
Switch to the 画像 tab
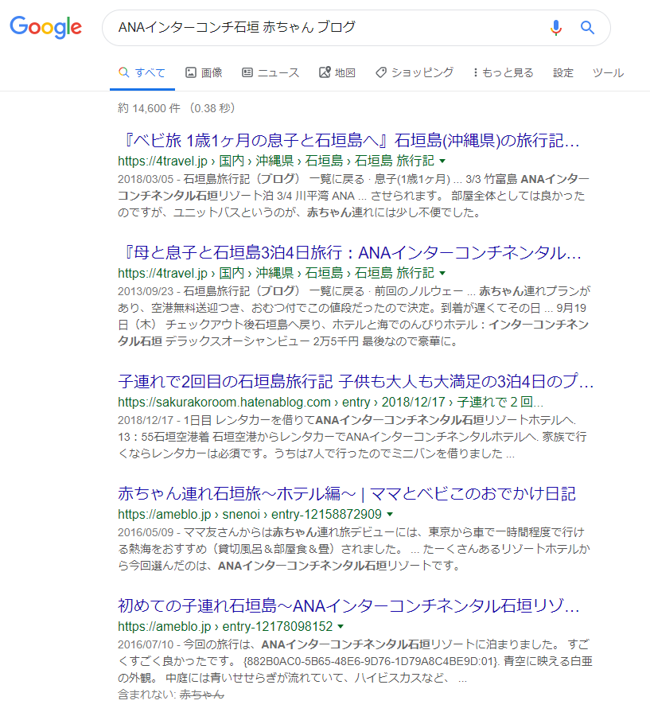coord(204,73)
